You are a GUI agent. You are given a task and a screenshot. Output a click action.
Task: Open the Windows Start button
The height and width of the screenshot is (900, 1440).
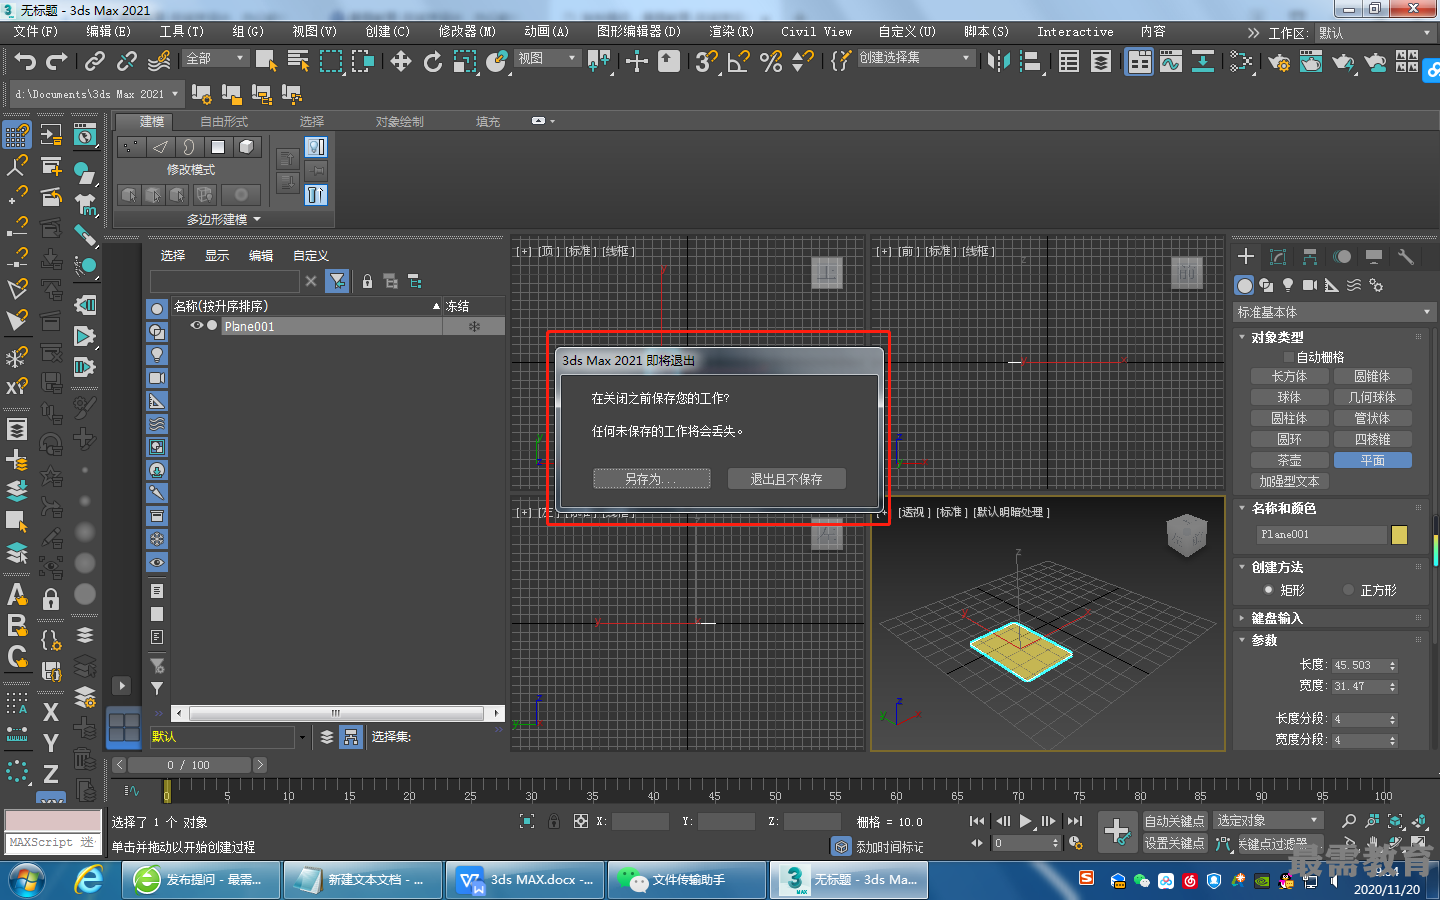(27, 880)
